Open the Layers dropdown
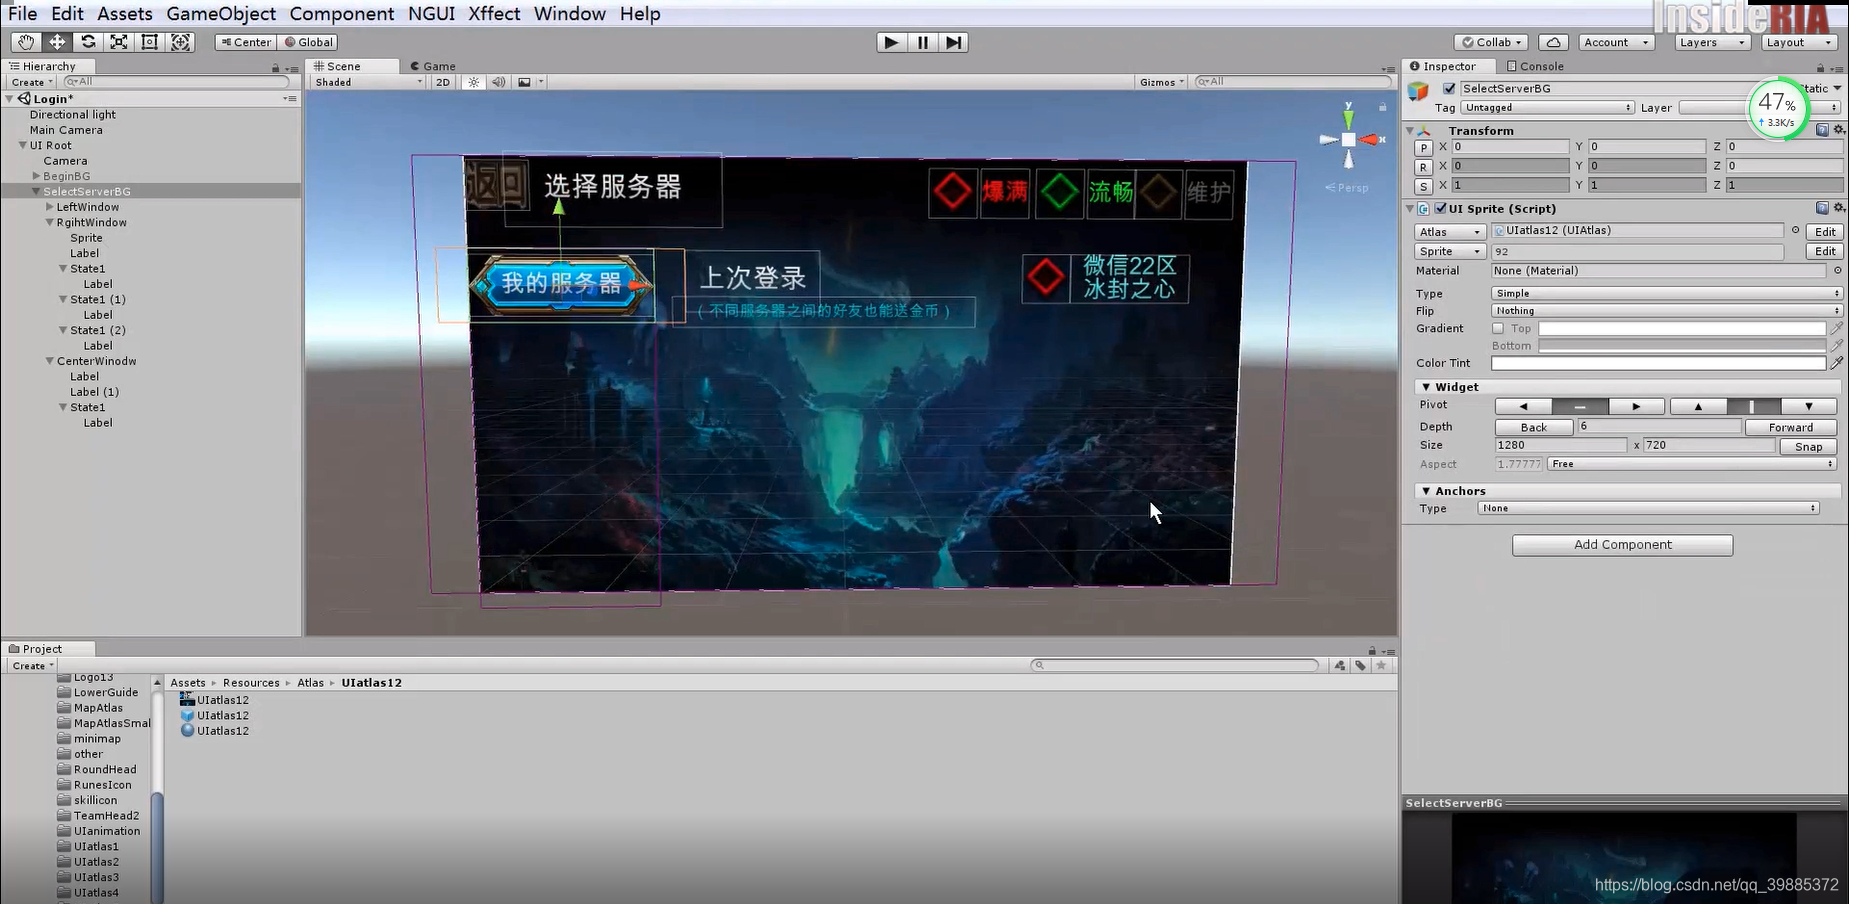The image size is (1849, 904). click(x=1712, y=42)
